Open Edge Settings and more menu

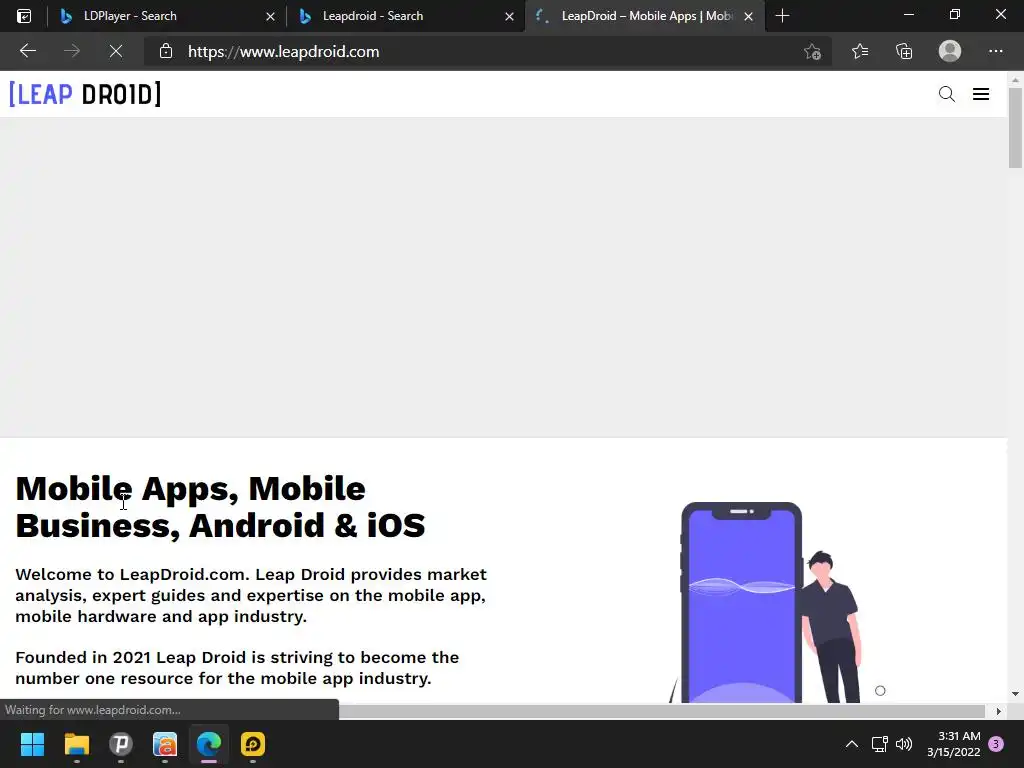coord(995,51)
